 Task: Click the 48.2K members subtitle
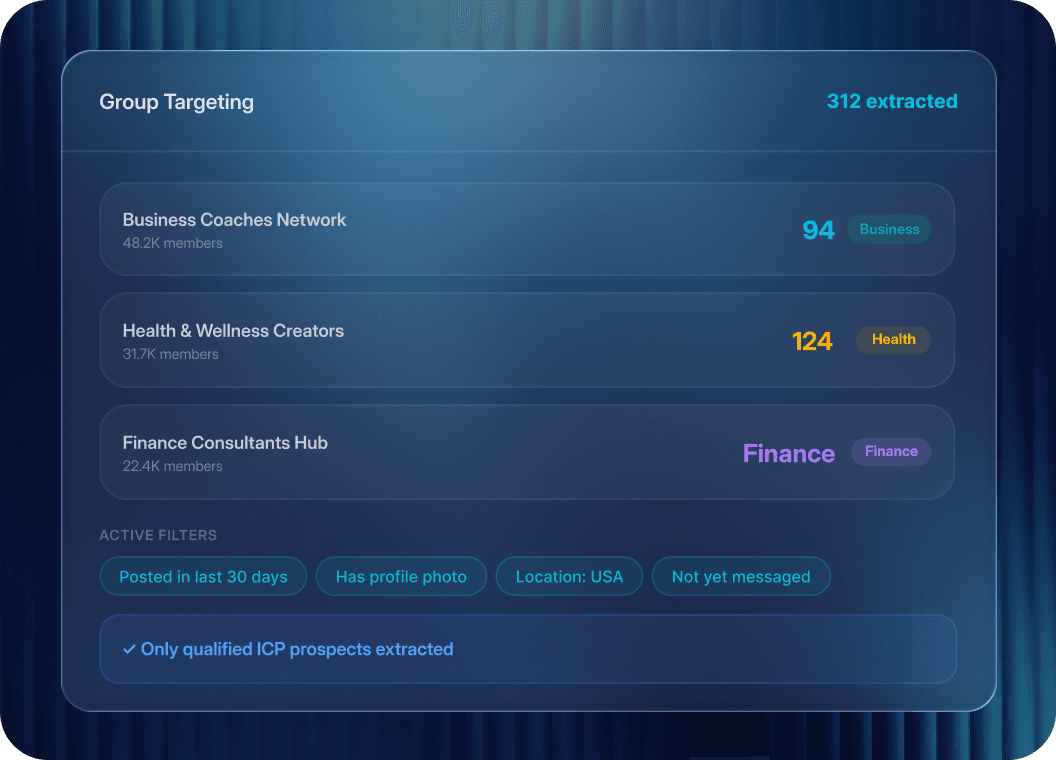[172, 243]
